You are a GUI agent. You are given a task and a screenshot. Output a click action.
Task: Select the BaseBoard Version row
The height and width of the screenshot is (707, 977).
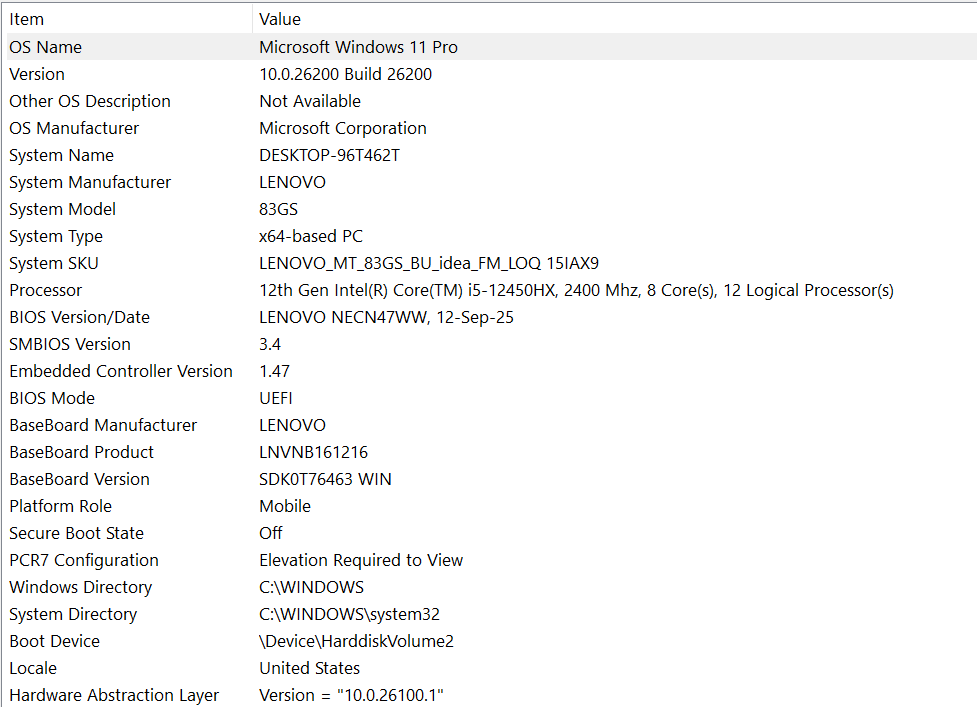coord(492,479)
